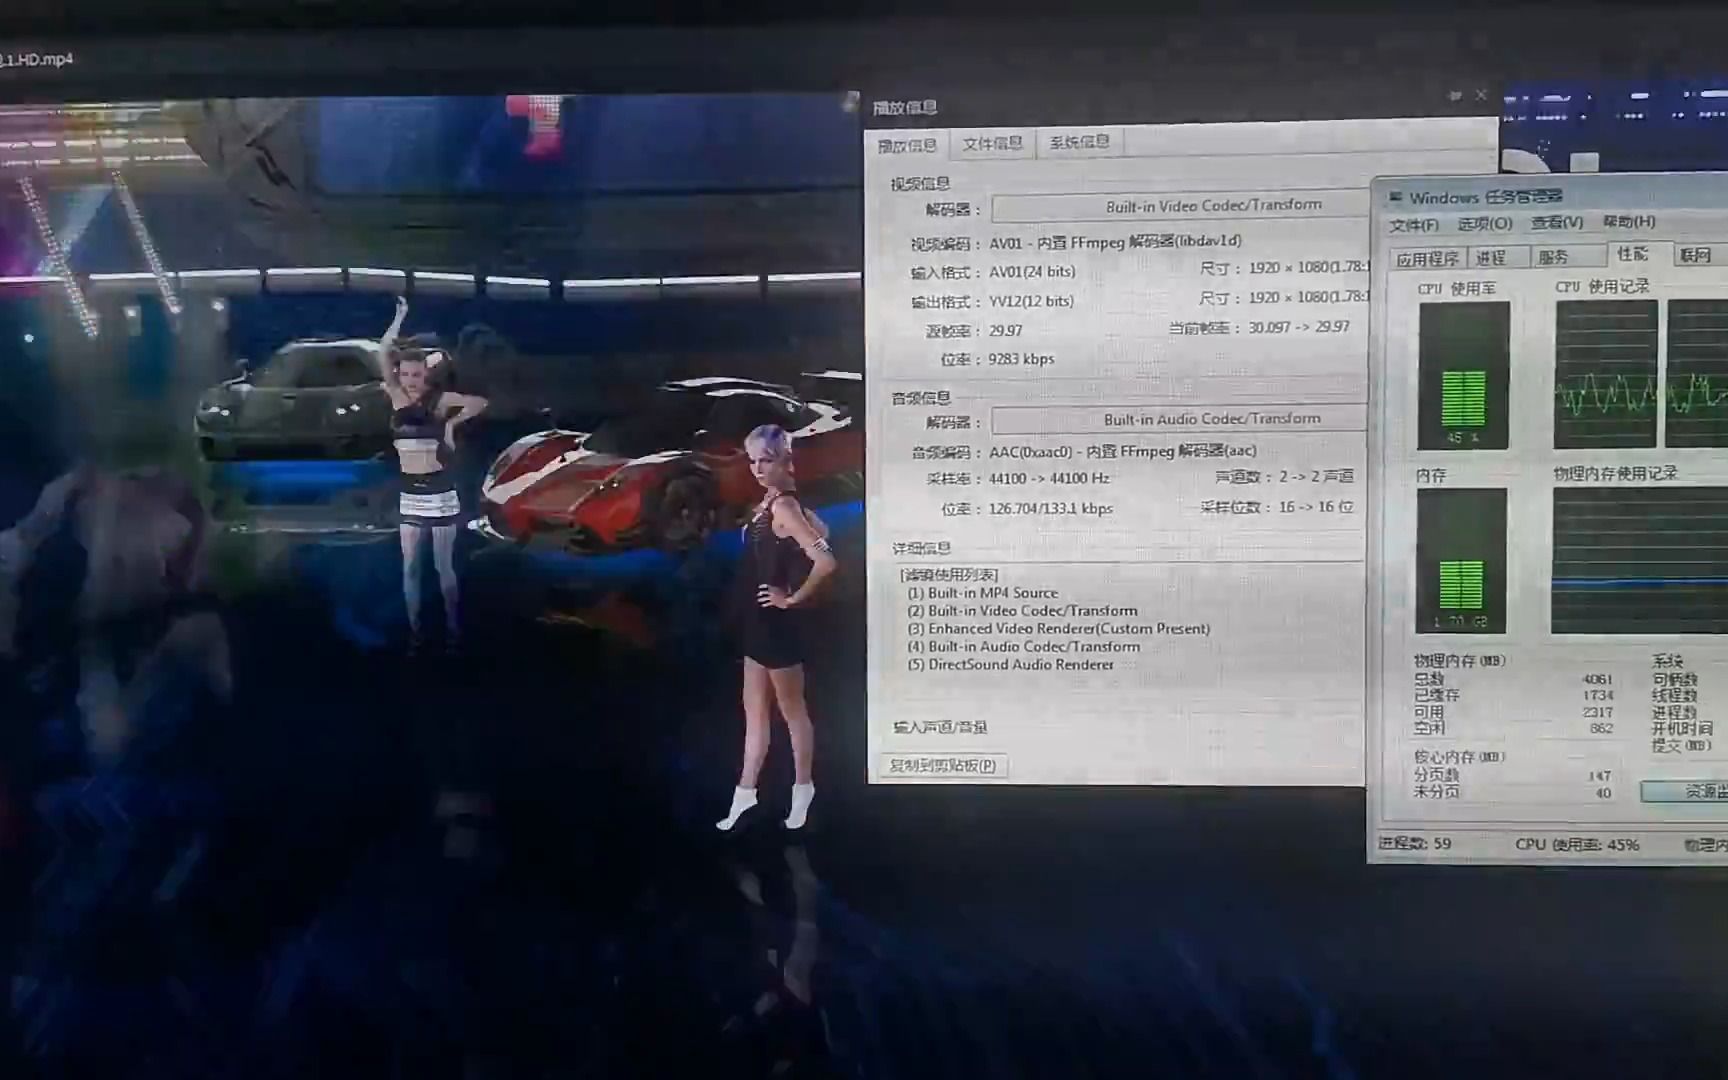Screen dimensions: 1728x1080
Task: Open Task Manager 选项(O) menu
Action: [x=1484, y=224]
